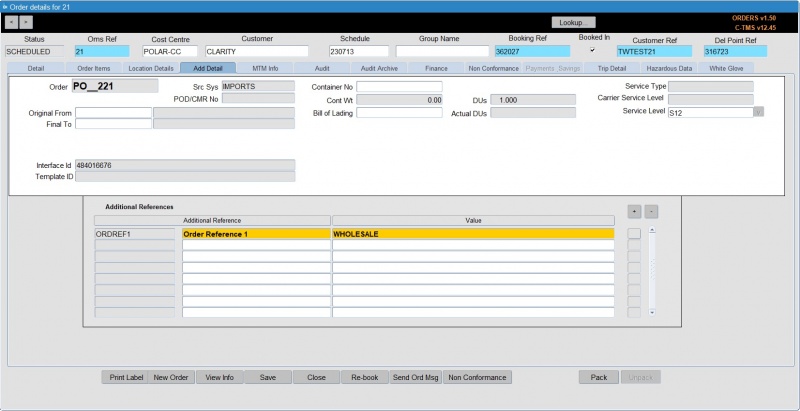The image size is (800, 411).
Task: Click the Pack button
Action: coord(598,377)
